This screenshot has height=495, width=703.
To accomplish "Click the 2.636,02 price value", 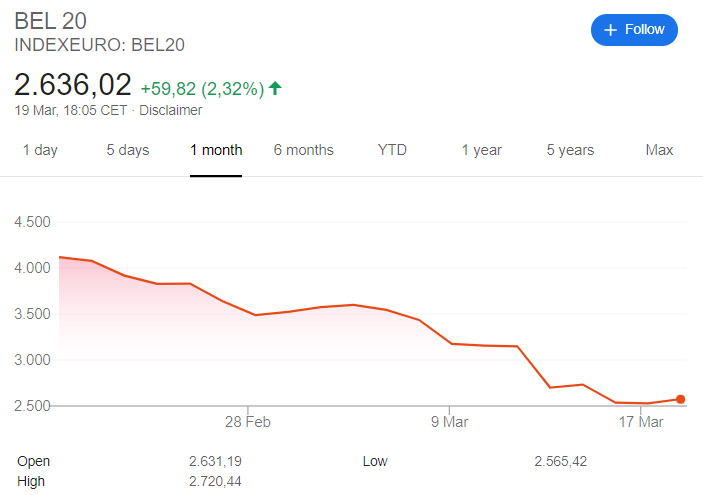I will pos(72,84).
